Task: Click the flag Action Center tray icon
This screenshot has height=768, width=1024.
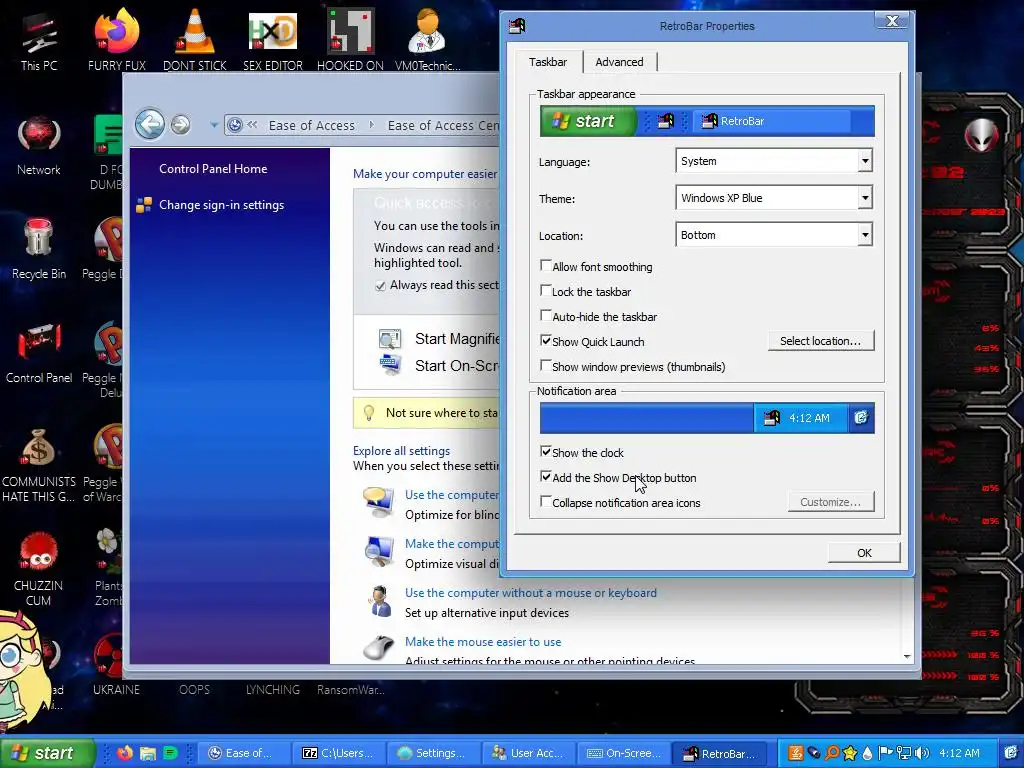Action: click(885, 753)
